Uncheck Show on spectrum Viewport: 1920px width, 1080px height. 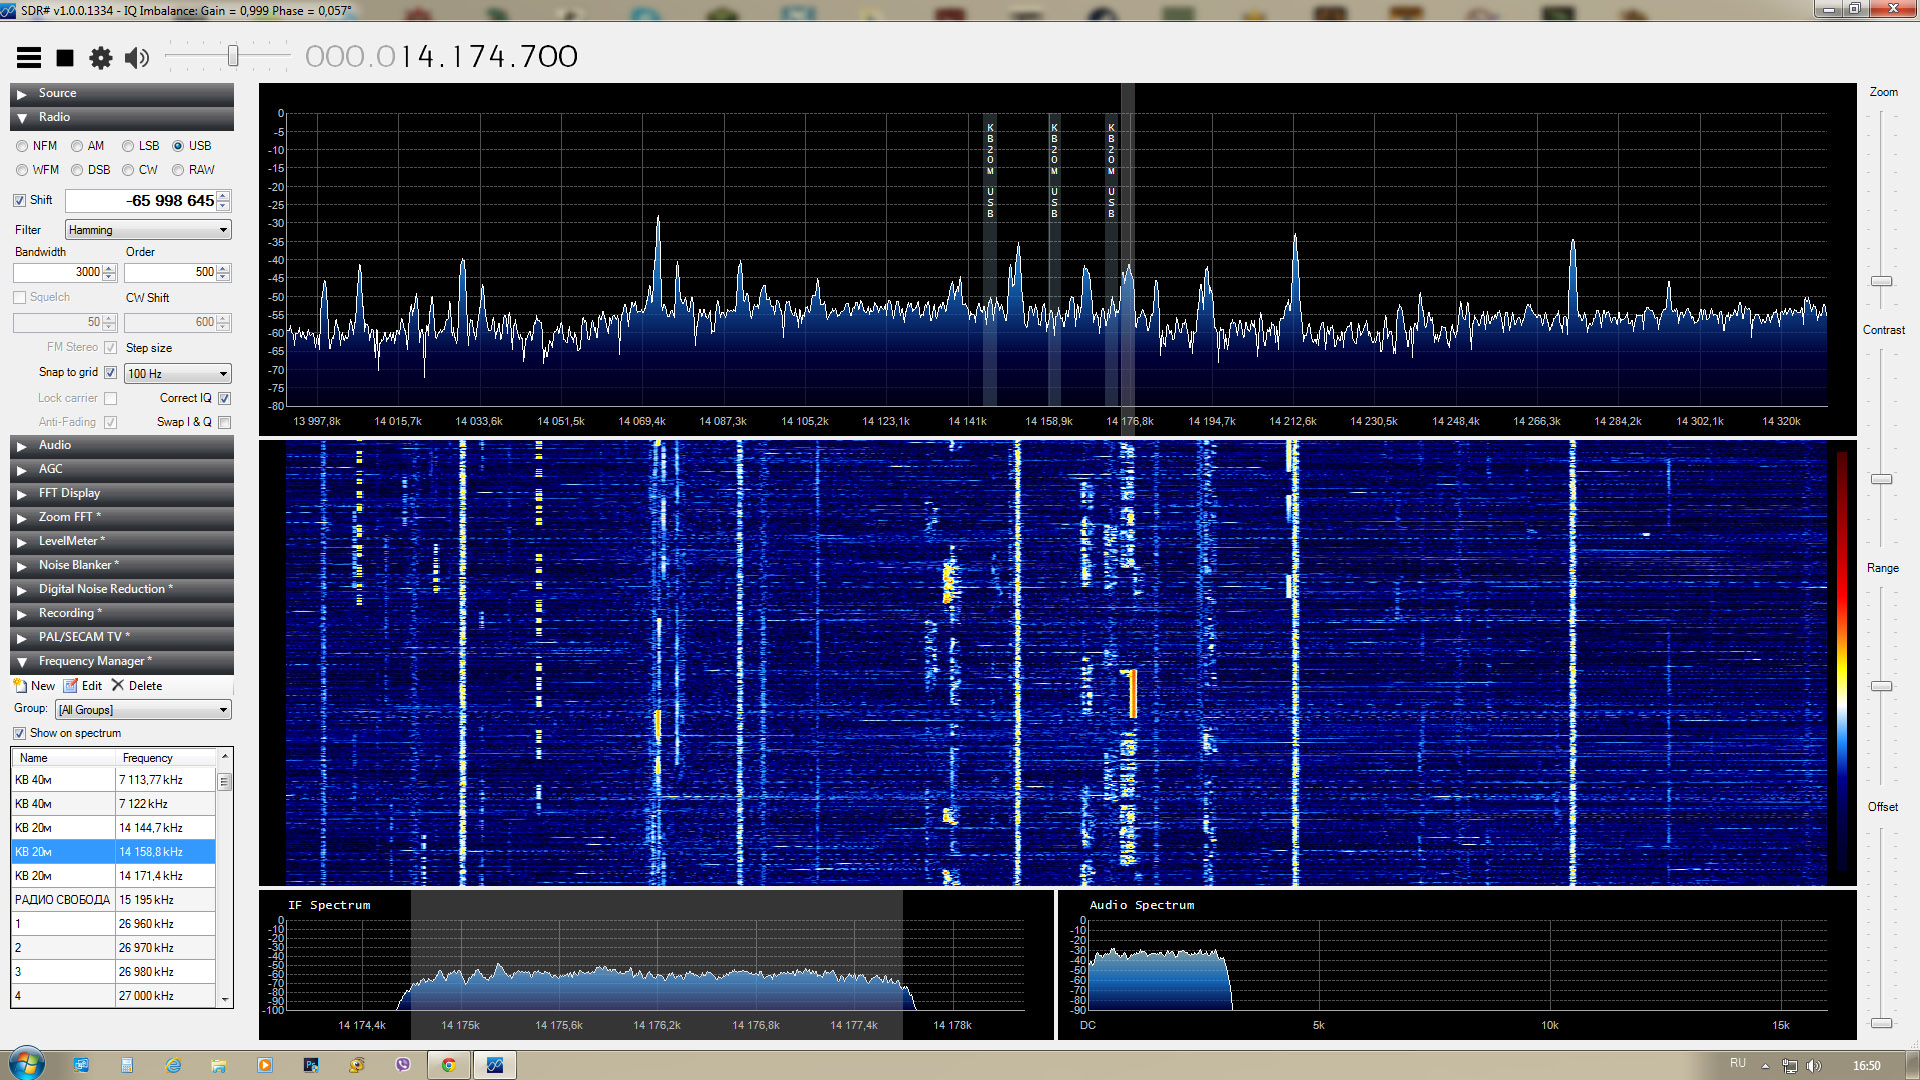19,733
